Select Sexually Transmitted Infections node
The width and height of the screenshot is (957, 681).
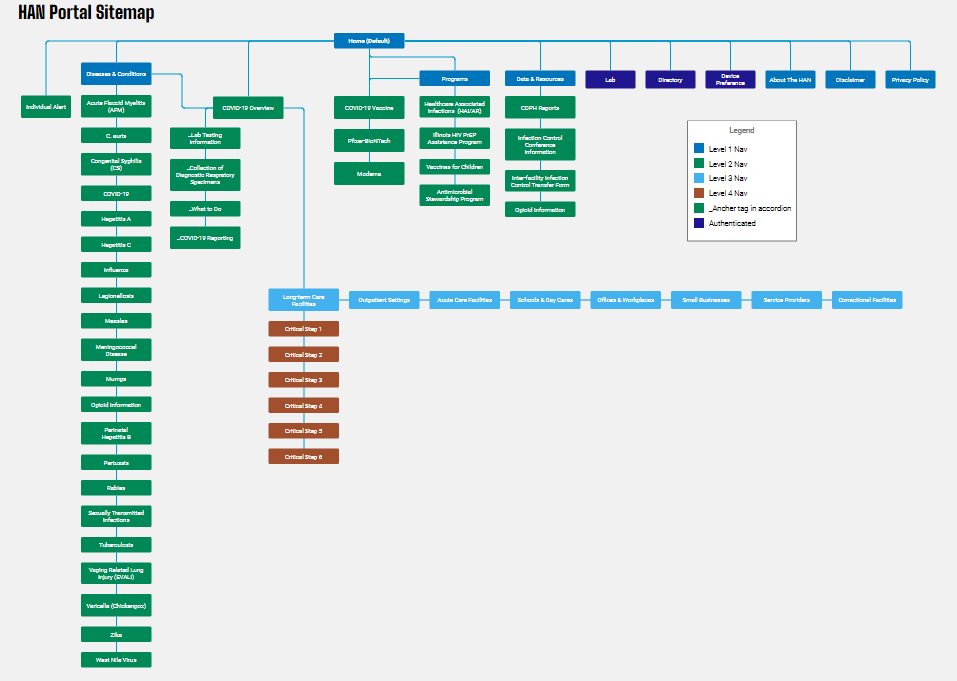click(116, 516)
